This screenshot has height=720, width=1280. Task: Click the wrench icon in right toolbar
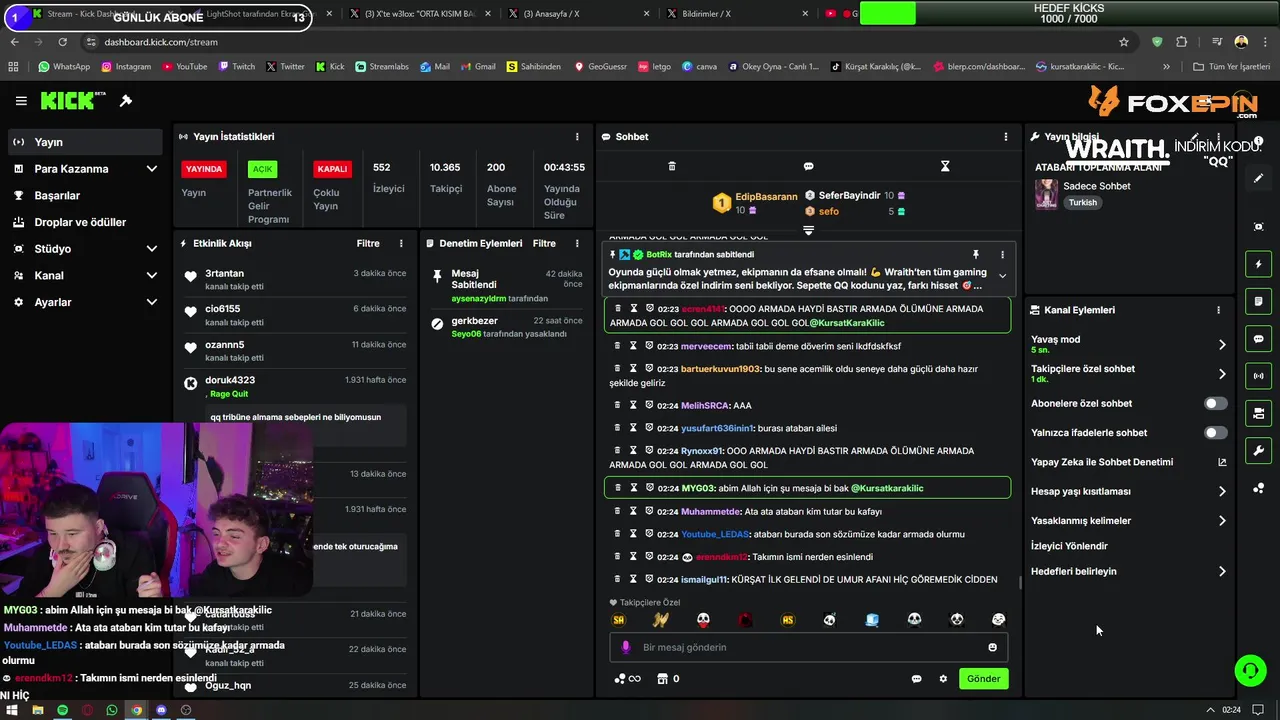pyautogui.click(x=1258, y=451)
